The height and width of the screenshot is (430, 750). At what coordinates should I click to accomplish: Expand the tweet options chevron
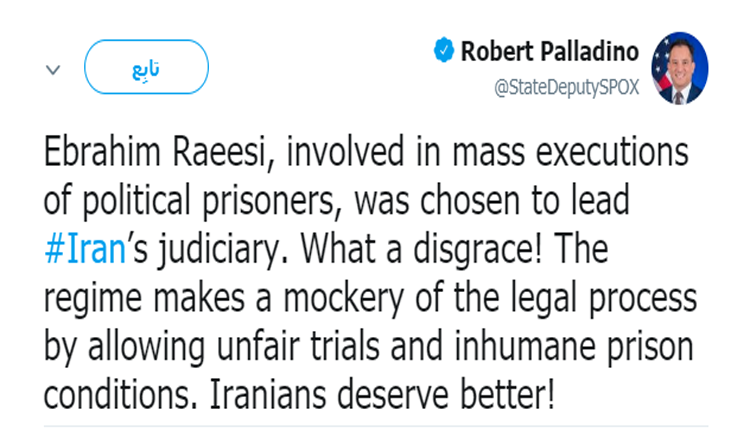53,70
